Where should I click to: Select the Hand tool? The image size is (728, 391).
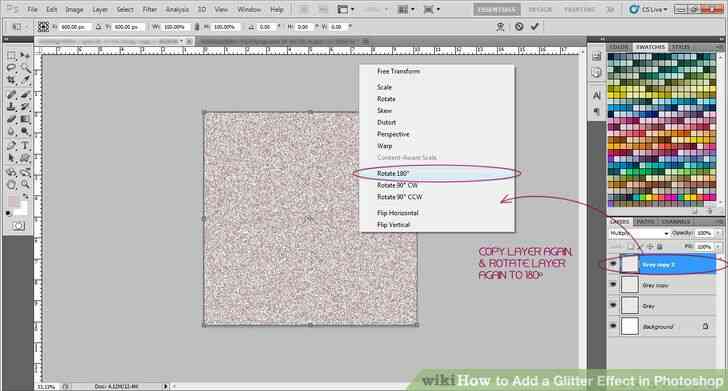11,184
